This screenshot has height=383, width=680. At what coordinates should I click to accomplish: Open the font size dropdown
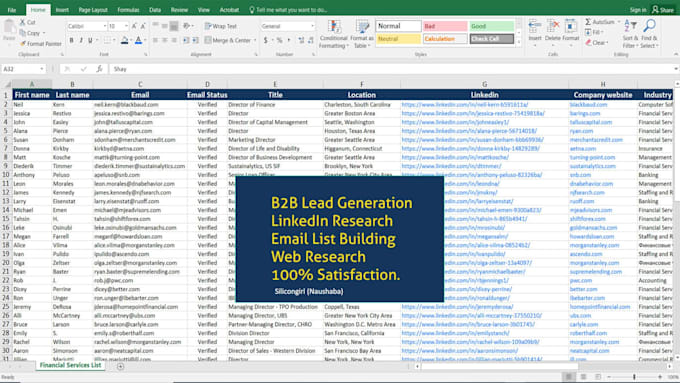pyautogui.click(x=126, y=26)
